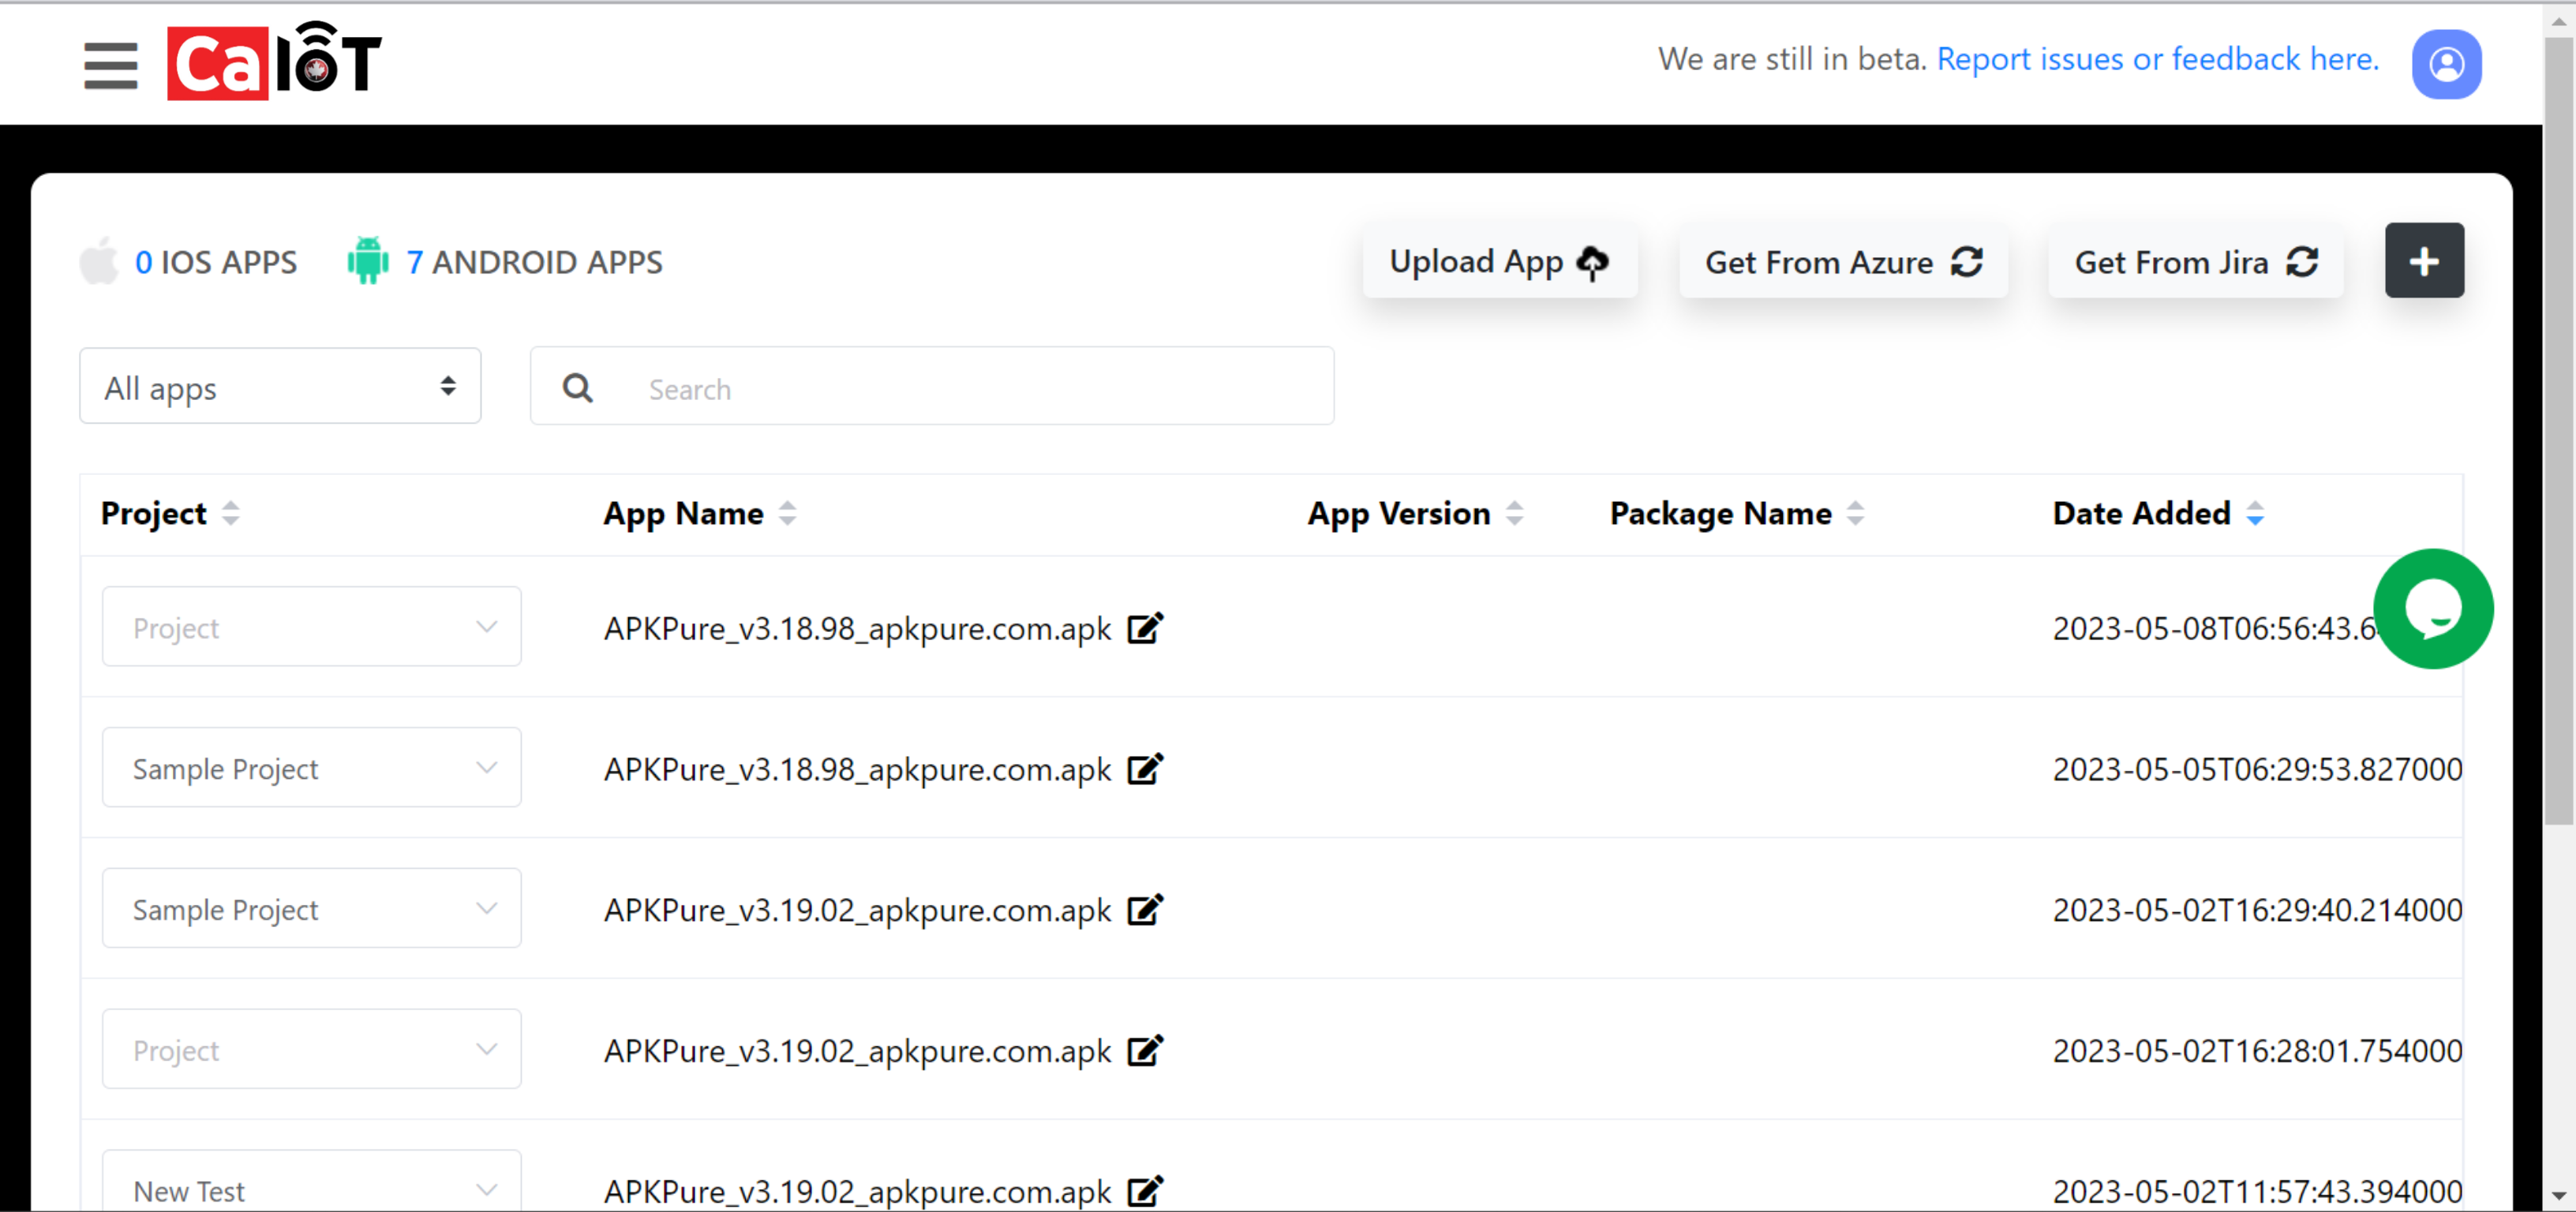Open the hamburger navigation menu
Screen dimensions: 2576x1212
point(110,65)
